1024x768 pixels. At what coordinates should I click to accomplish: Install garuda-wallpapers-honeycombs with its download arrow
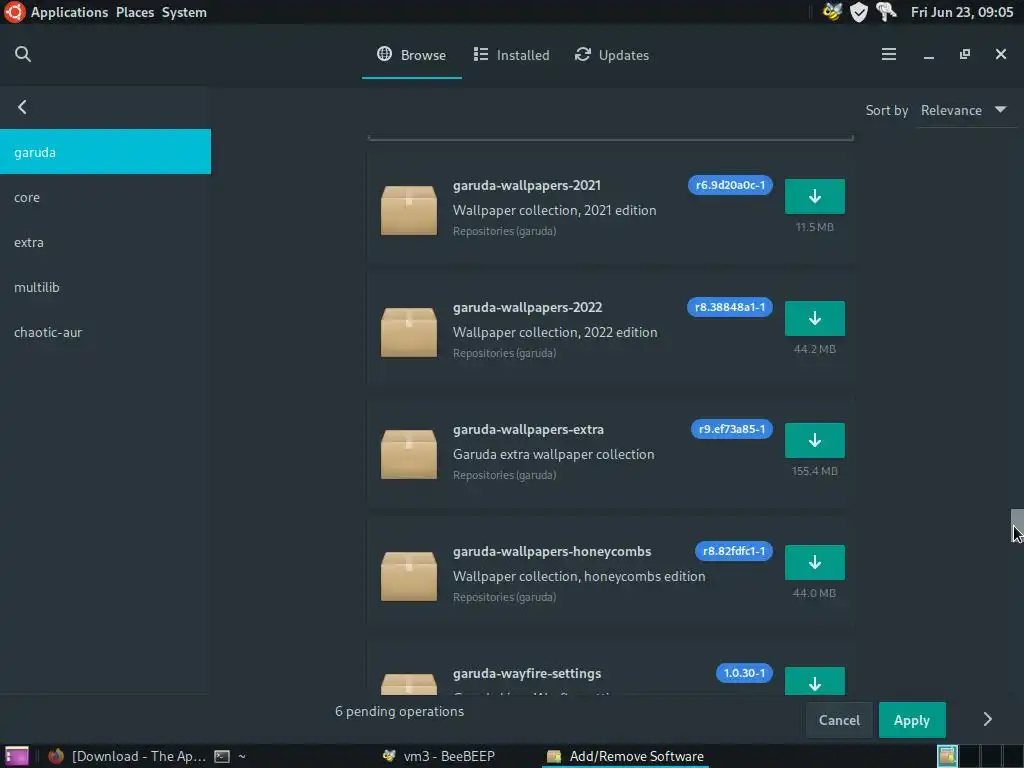click(814, 562)
